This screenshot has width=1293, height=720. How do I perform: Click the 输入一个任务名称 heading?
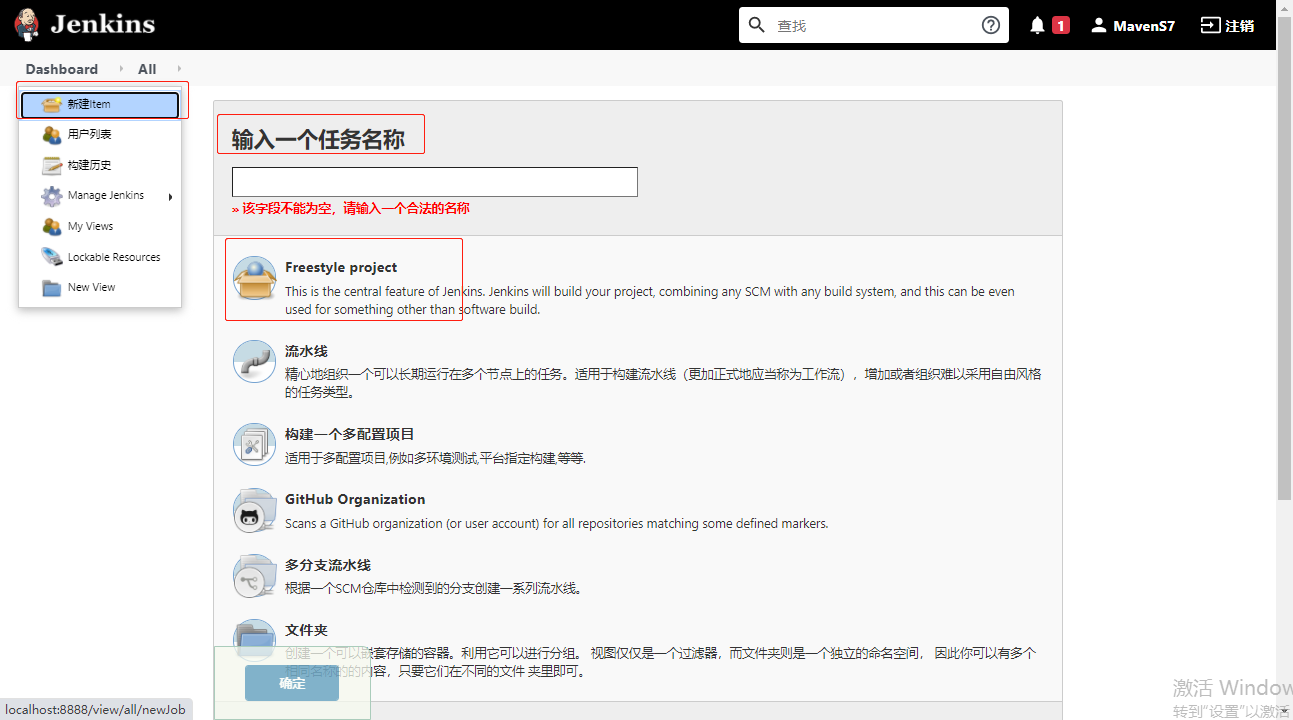pyautogui.click(x=318, y=139)
